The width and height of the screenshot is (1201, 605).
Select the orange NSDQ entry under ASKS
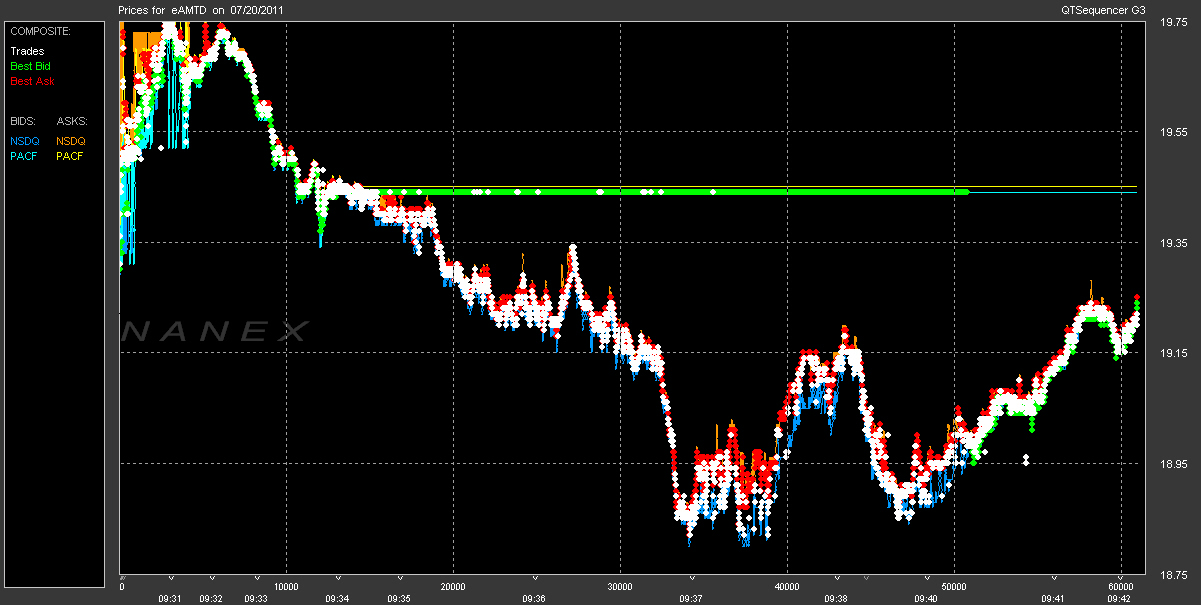(x=71, y=141)
